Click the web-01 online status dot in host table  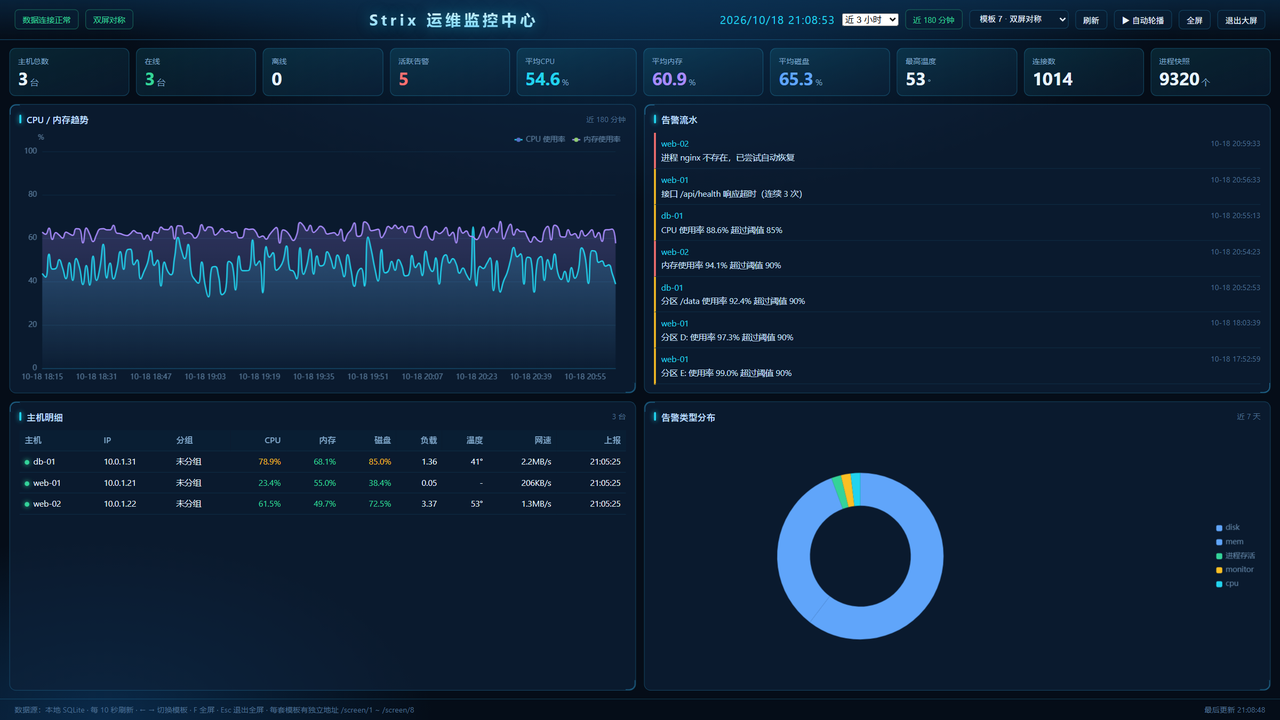[x=27, y=483]
